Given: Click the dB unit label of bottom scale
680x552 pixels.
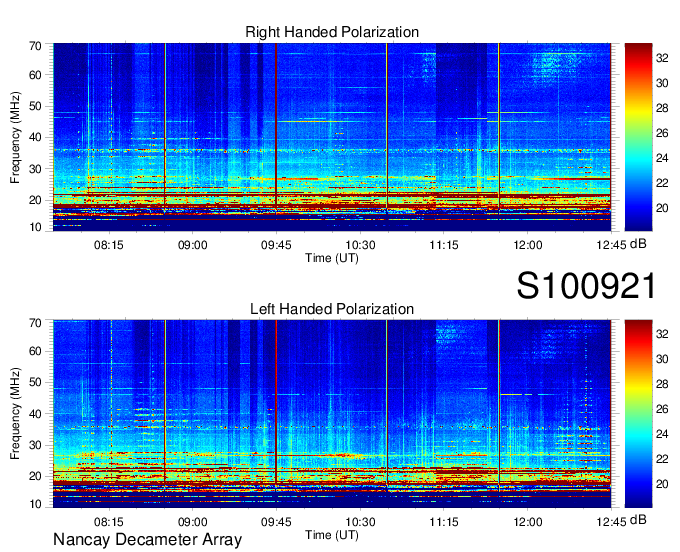Looking at the screenshot, I should pyautogui.click(x=638, y=520).
